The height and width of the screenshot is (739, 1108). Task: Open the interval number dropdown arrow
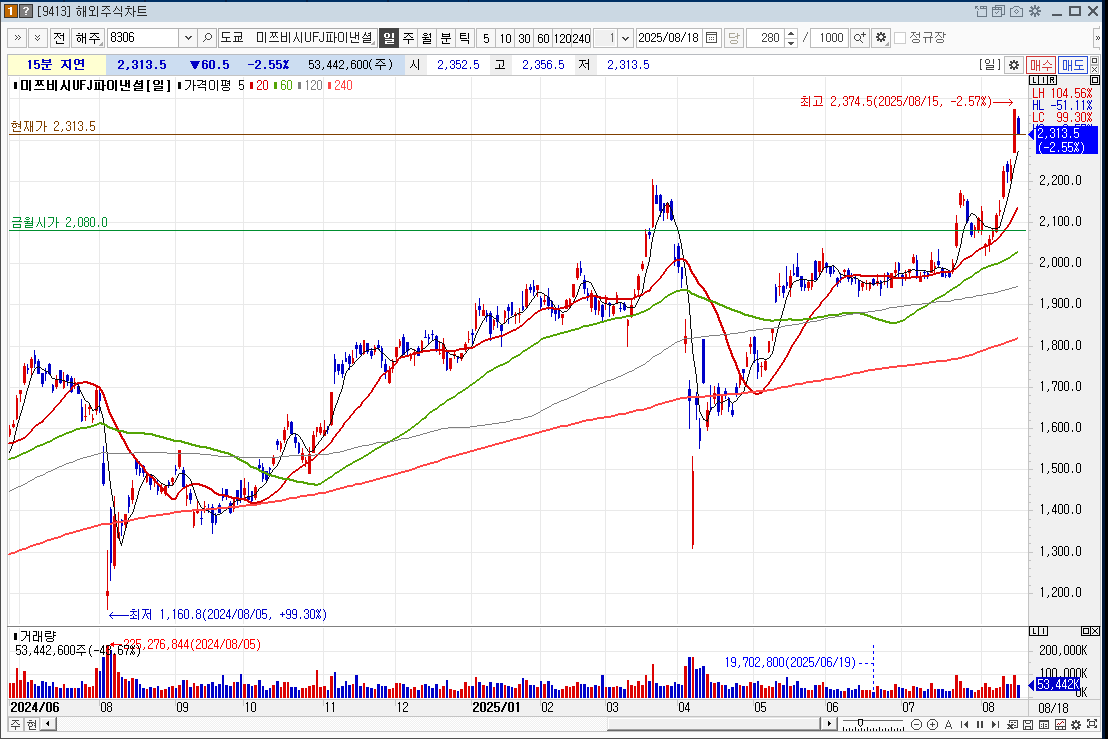tap(626, 38)
